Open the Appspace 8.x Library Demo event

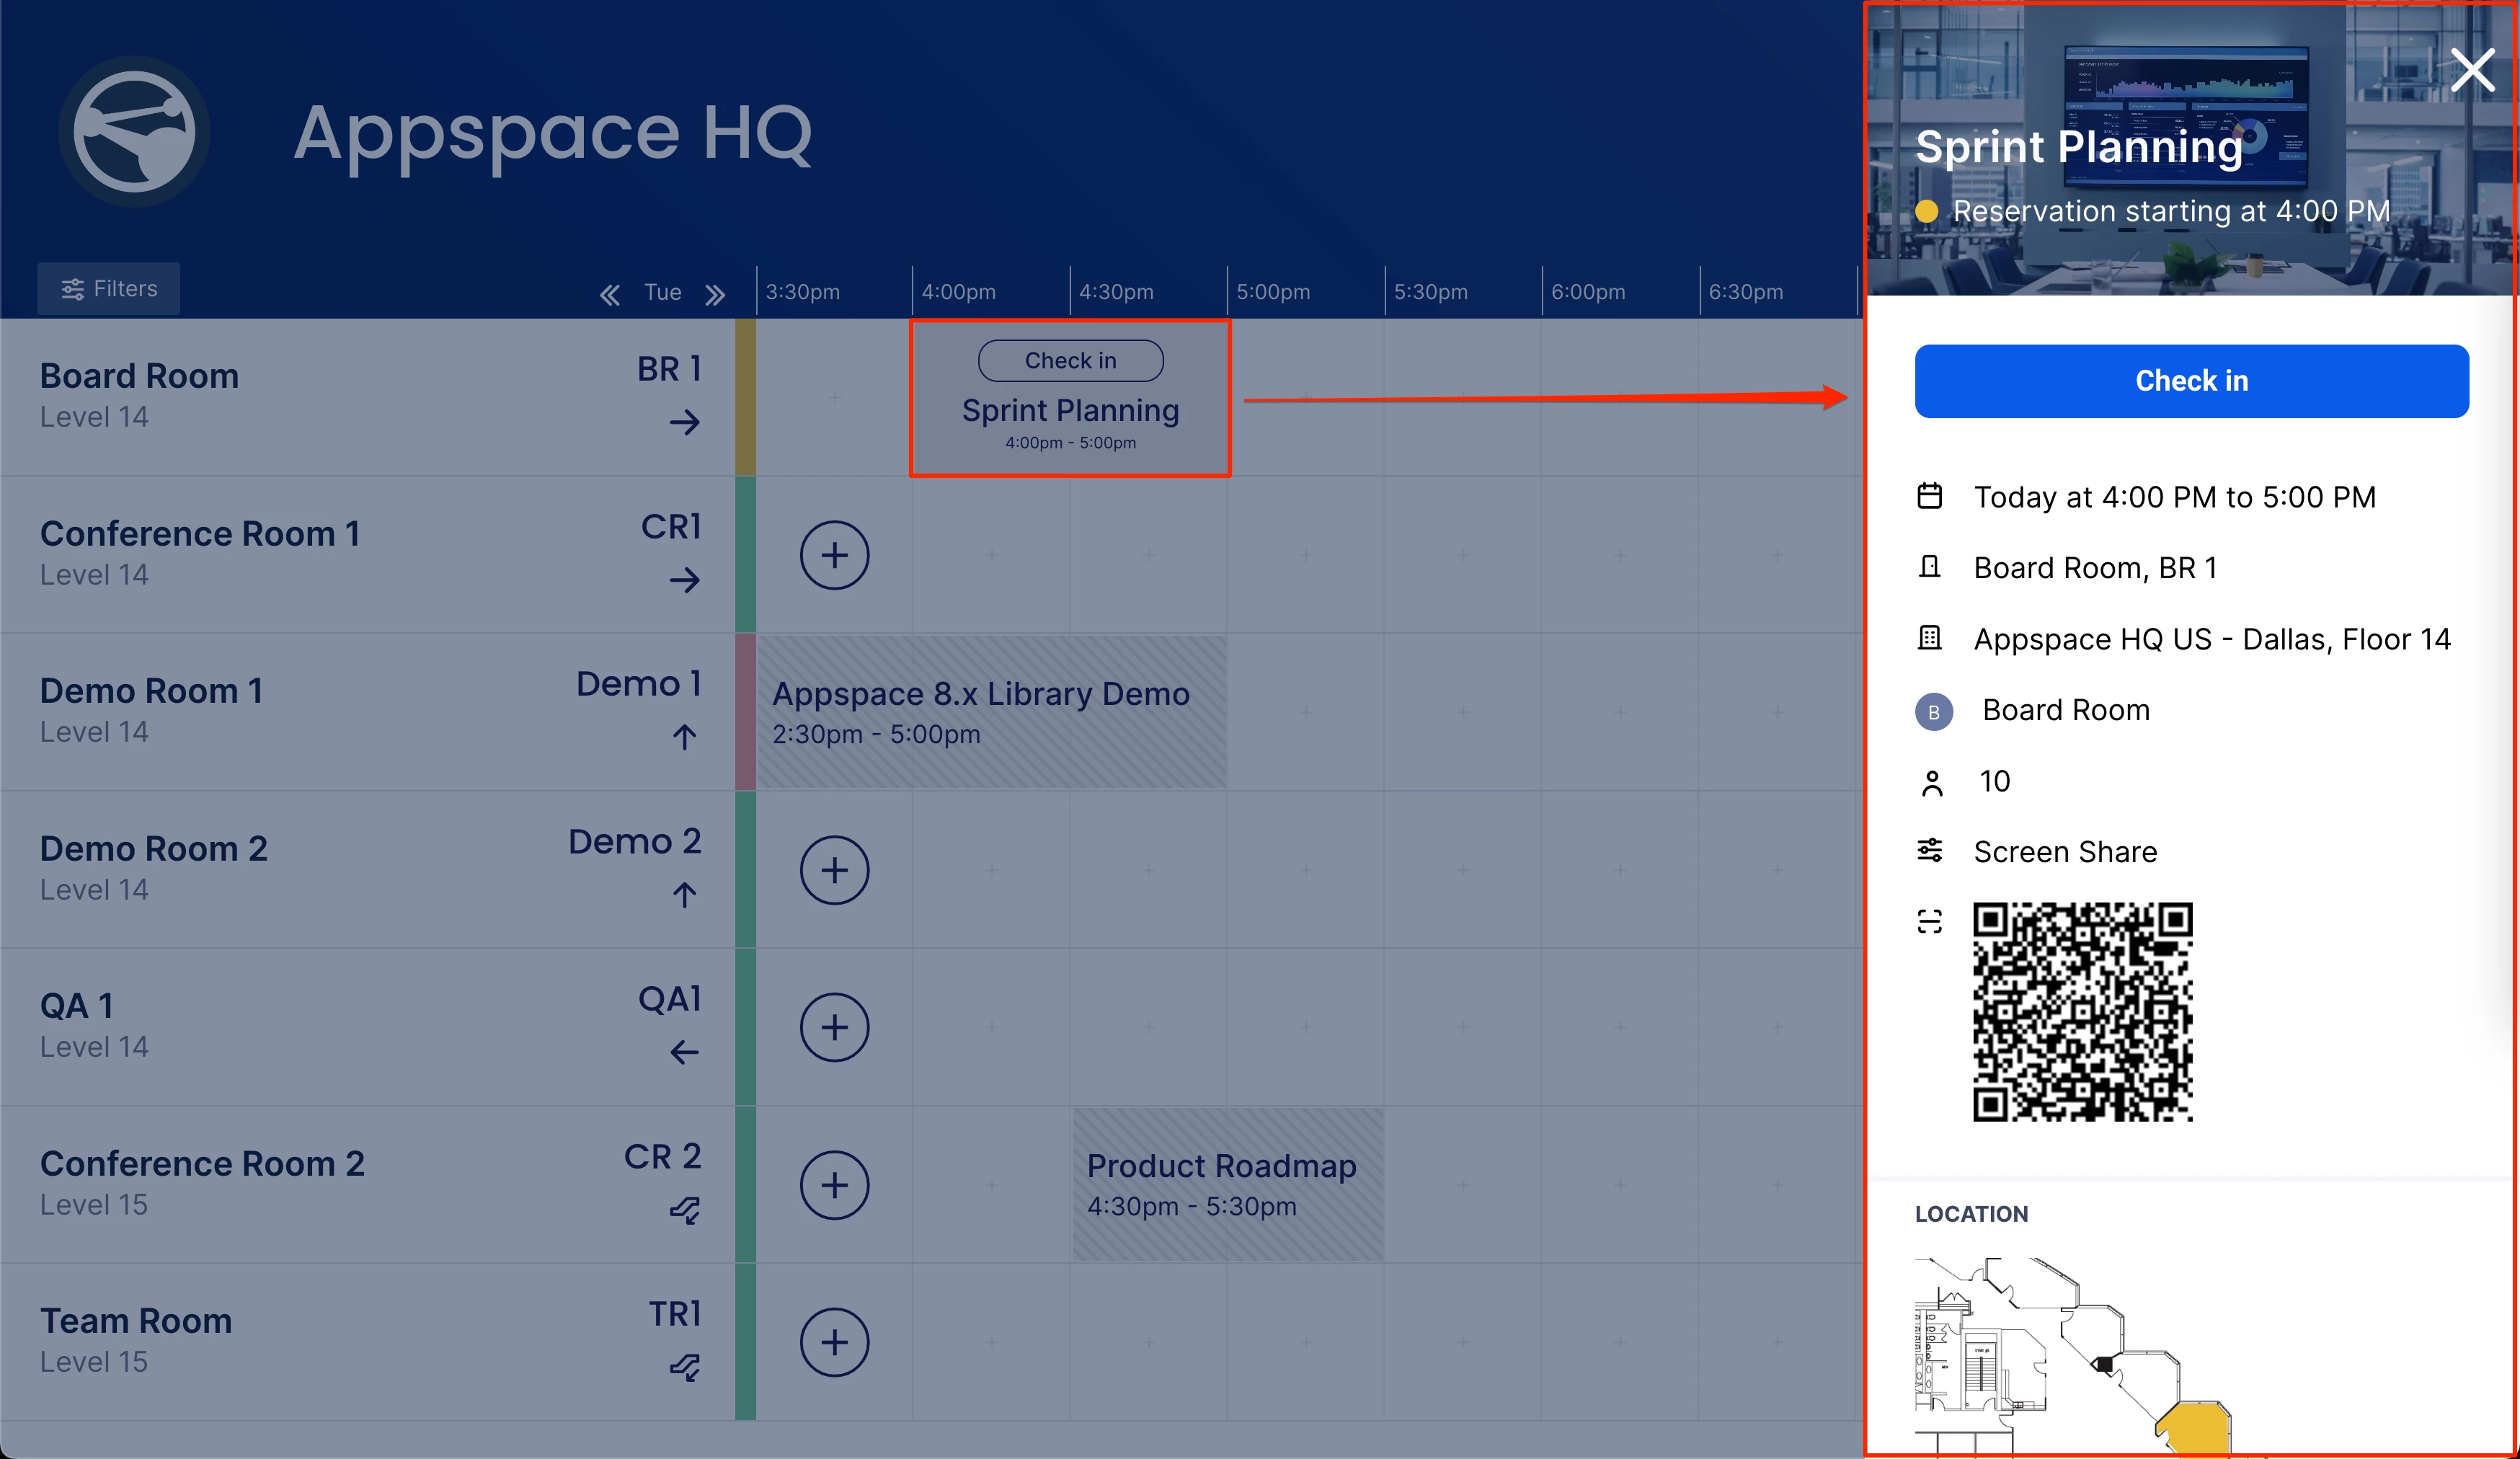(990, 712)
